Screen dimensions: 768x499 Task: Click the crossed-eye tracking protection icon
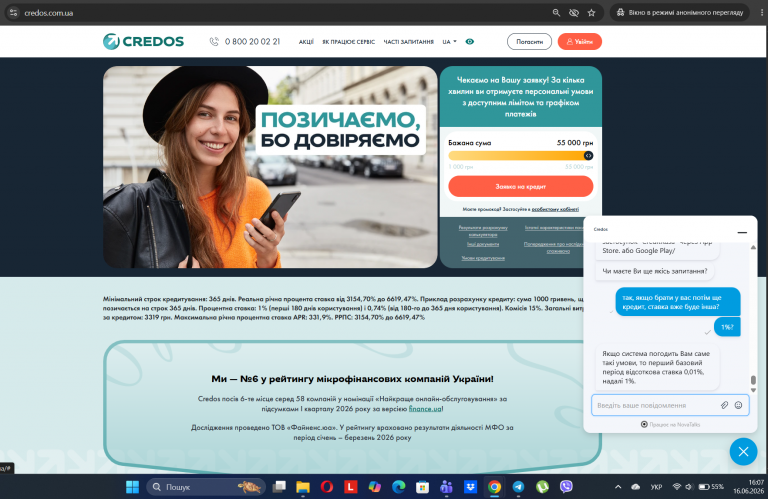coord(574,13)
